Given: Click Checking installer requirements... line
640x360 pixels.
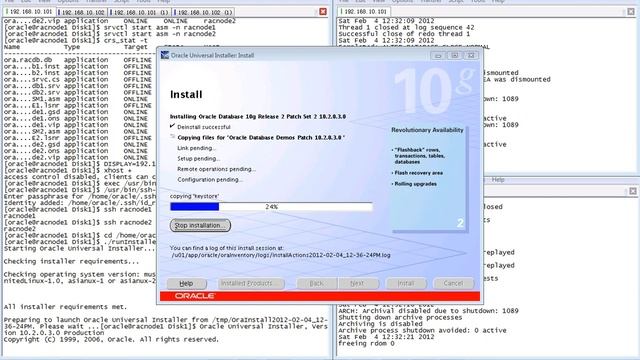Looking at the screenshot, I should [71, 261].
